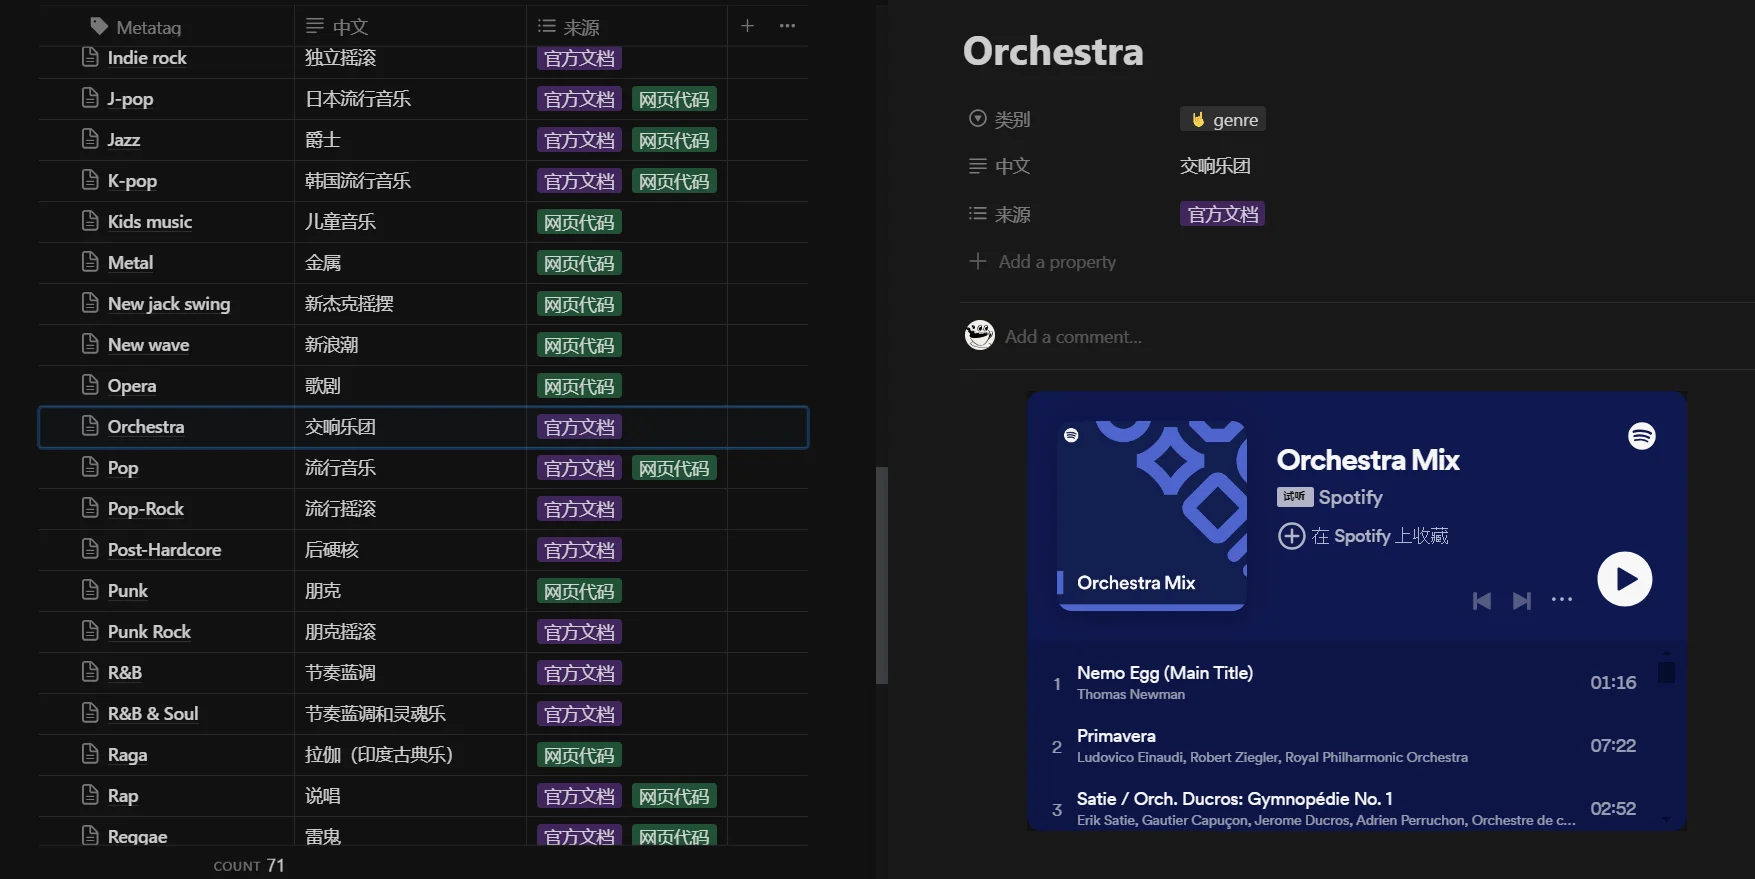The image size is (1755, 879).
Task: Click Add a comment field
Action: point(1073,336)
